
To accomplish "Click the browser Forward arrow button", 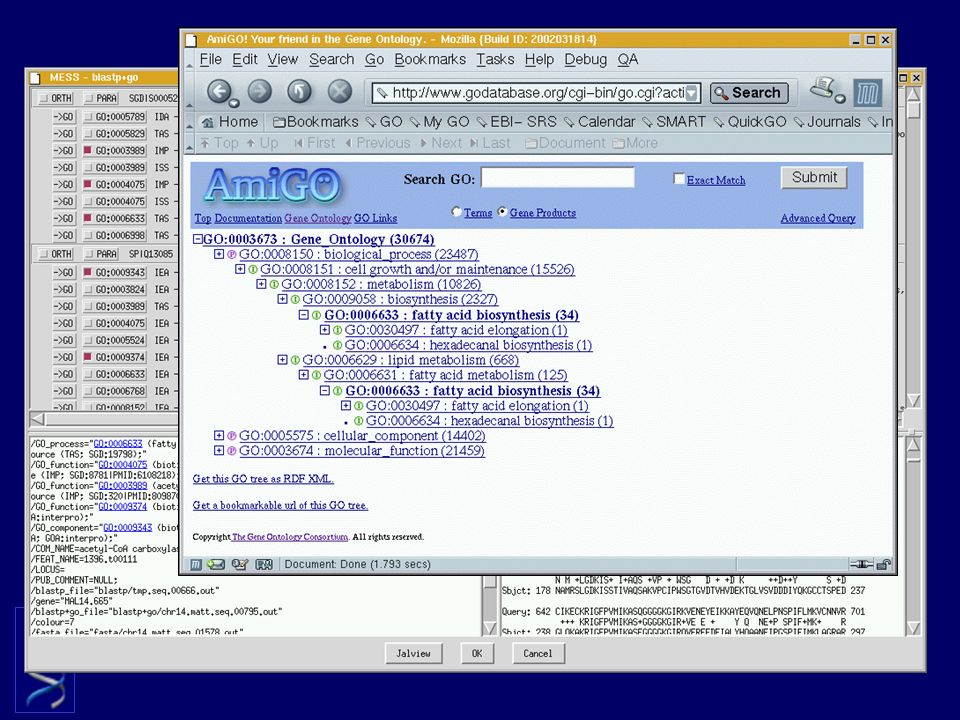I will [260, 92].
